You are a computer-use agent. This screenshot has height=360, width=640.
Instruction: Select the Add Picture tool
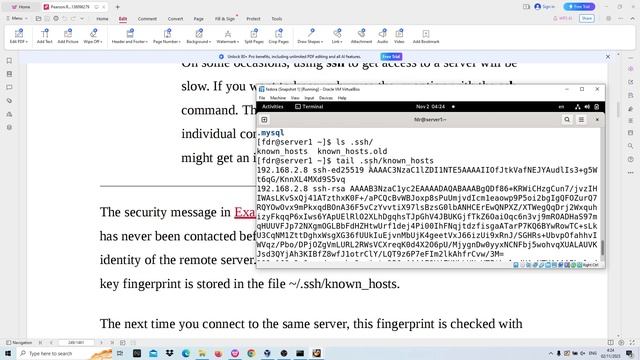tap(68, 36)
